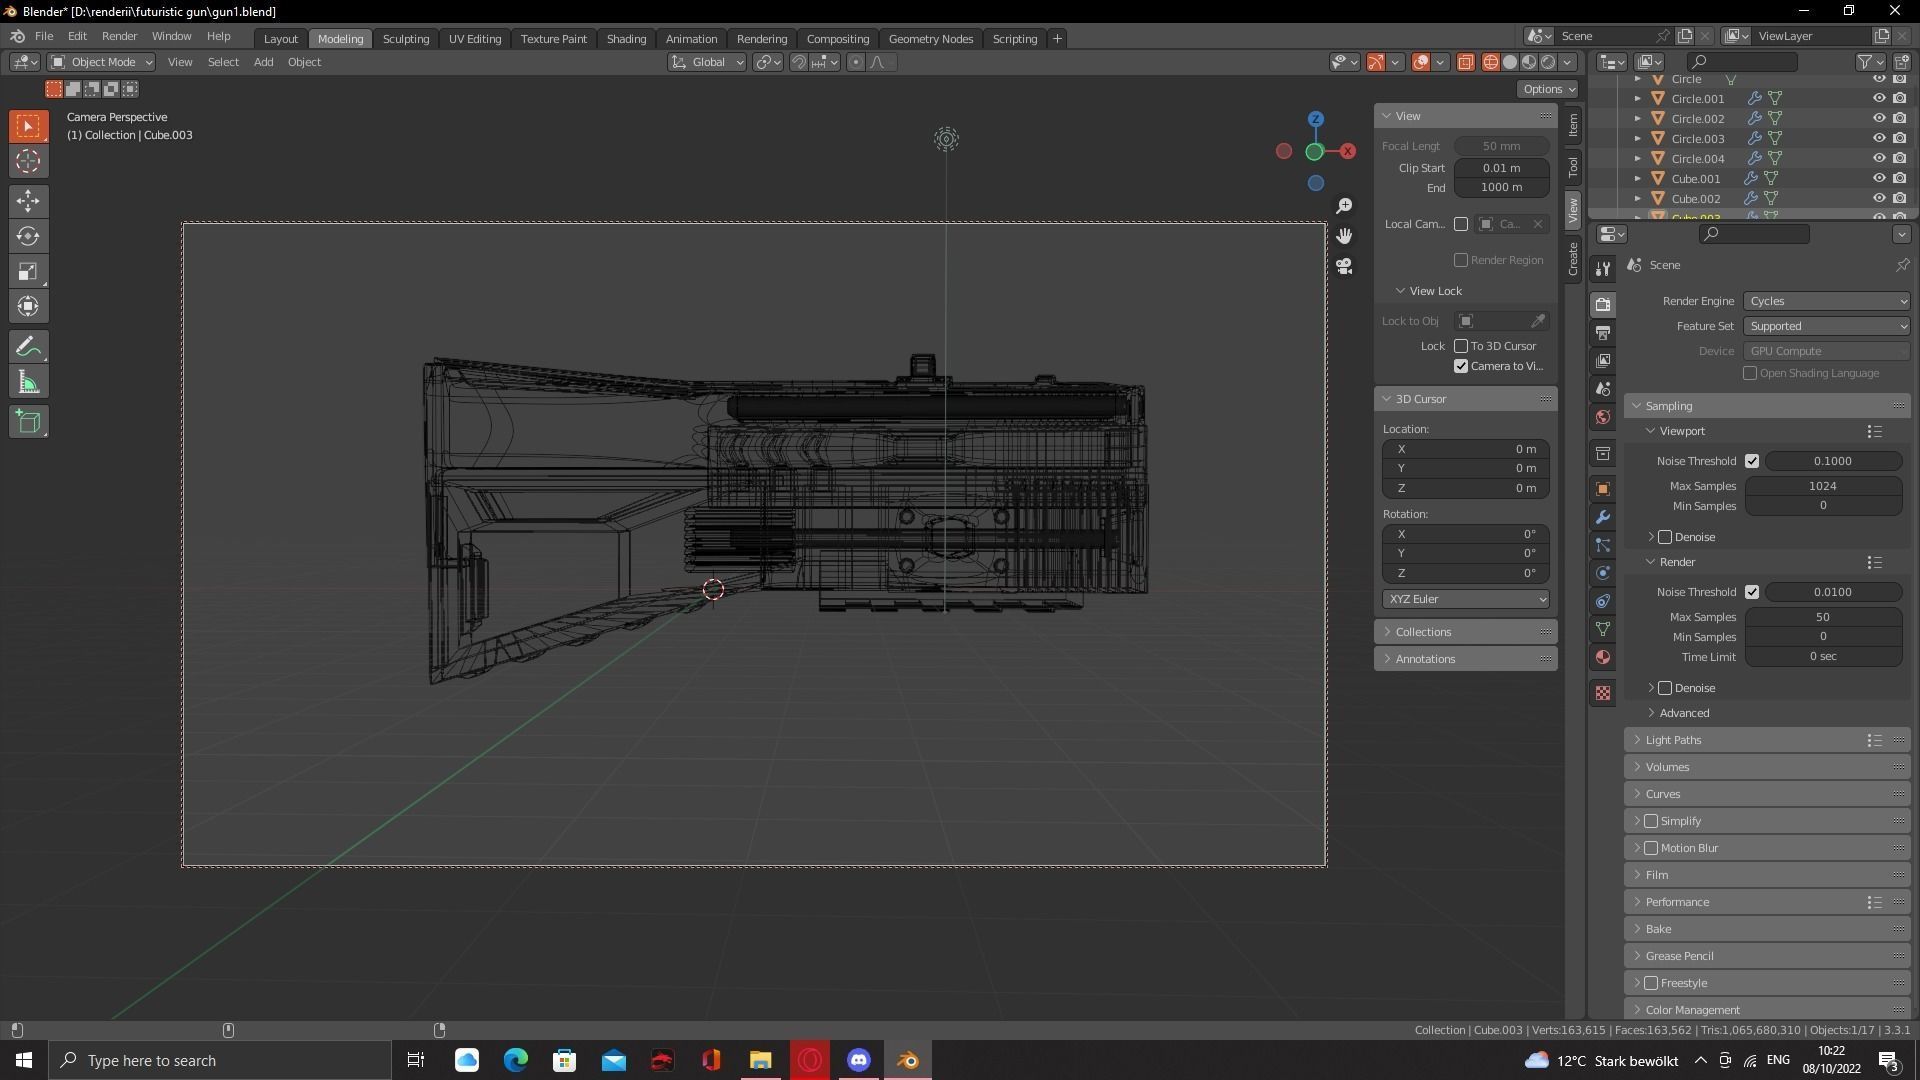Activate the Rotate tool
Screen dimensions: 1920x1080
click(x=28, y=236)
